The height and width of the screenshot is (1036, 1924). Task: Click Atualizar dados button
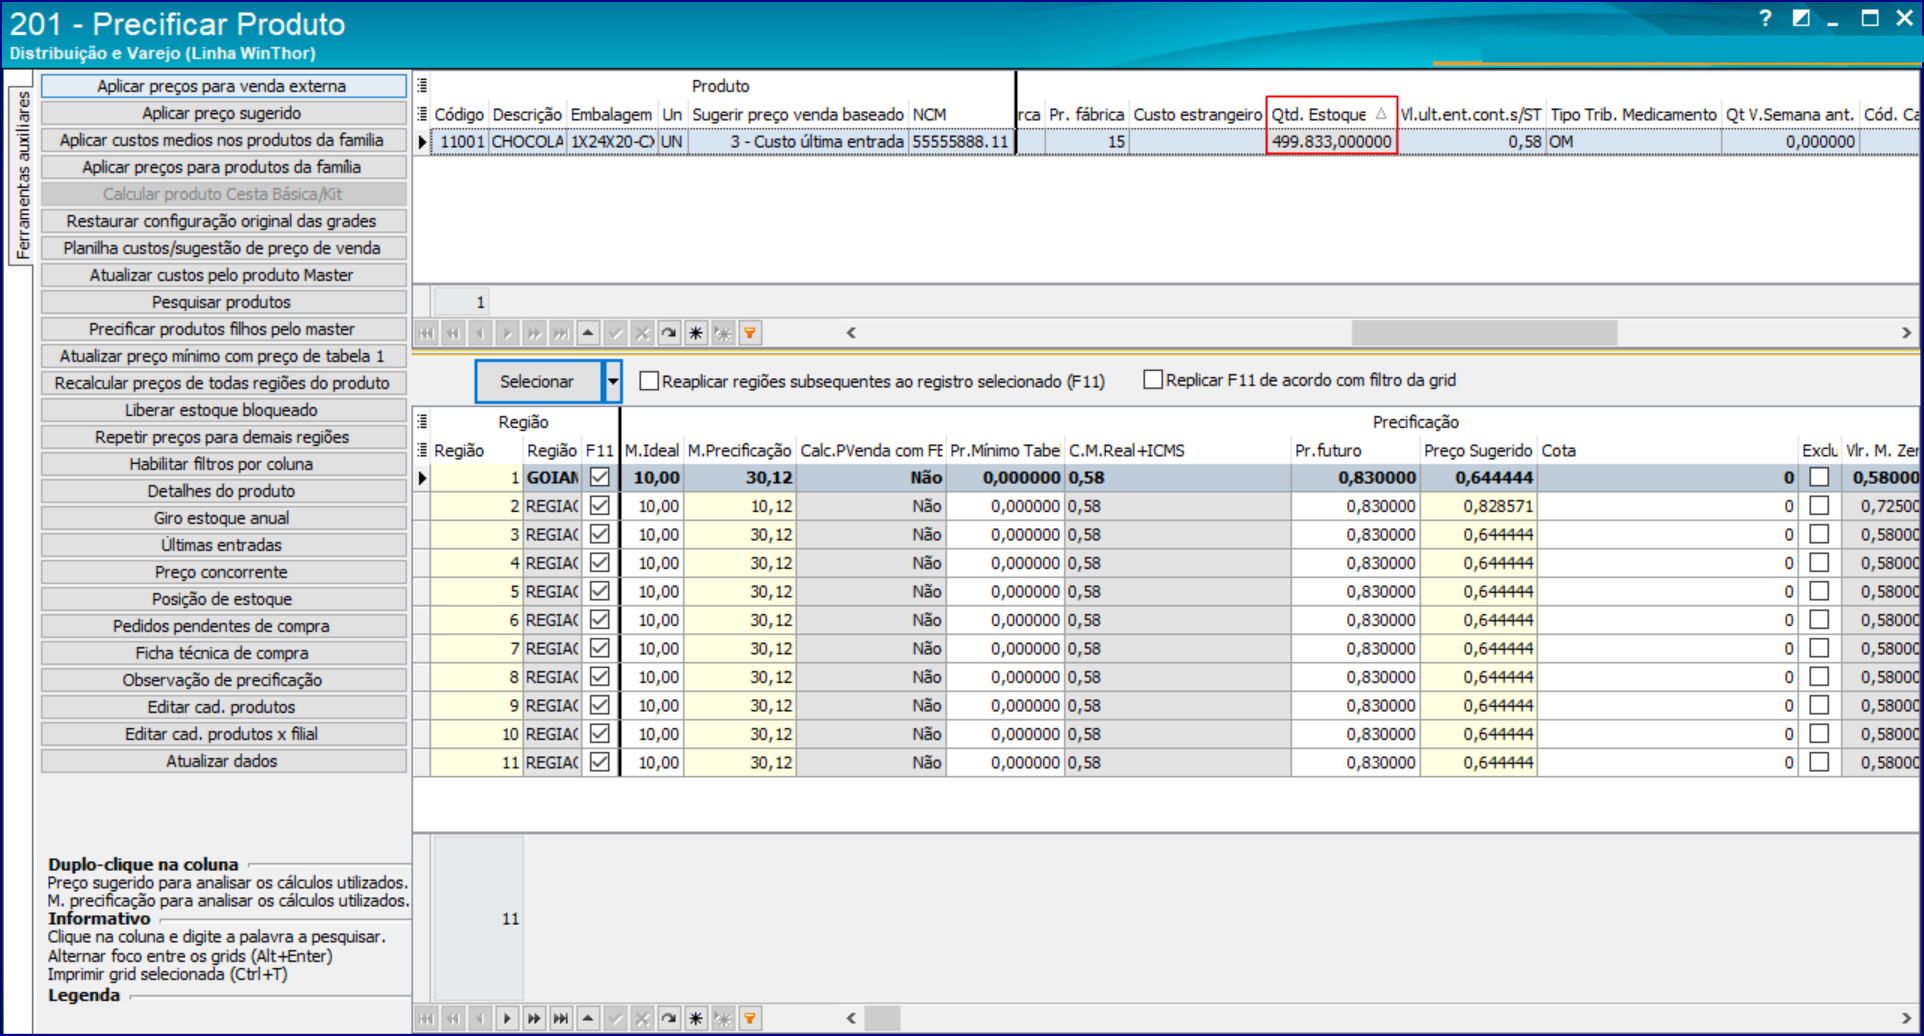pos(222,761)
